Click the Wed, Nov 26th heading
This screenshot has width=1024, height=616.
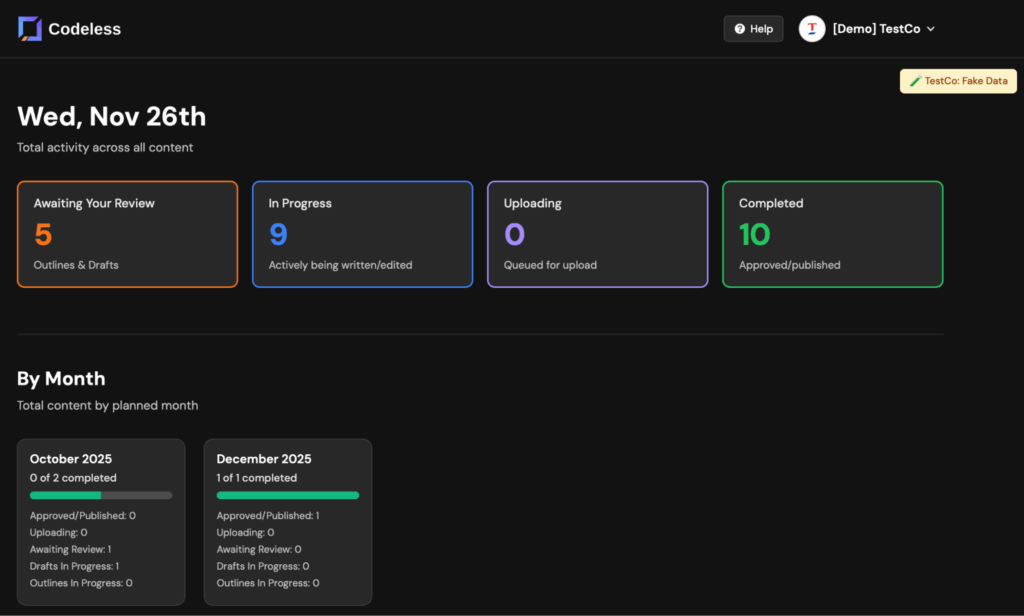(111, 117)
